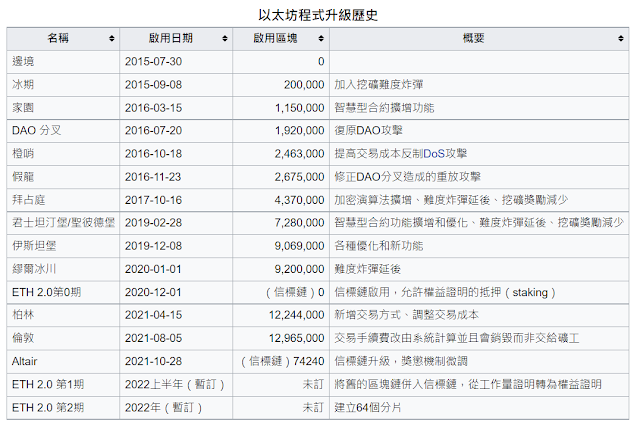
Task: Click the 概要 column header text
Action: (x=473, y=38)
